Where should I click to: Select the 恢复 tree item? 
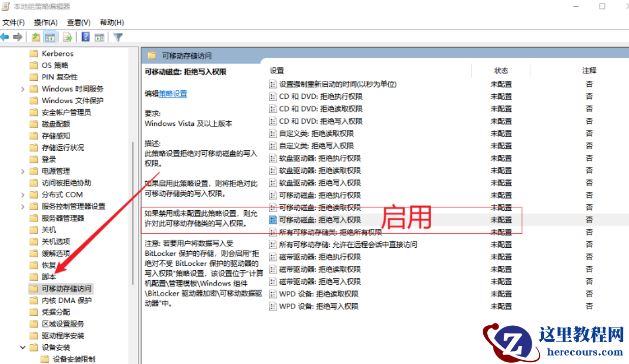pyautogui.click(x=49, y=265)
